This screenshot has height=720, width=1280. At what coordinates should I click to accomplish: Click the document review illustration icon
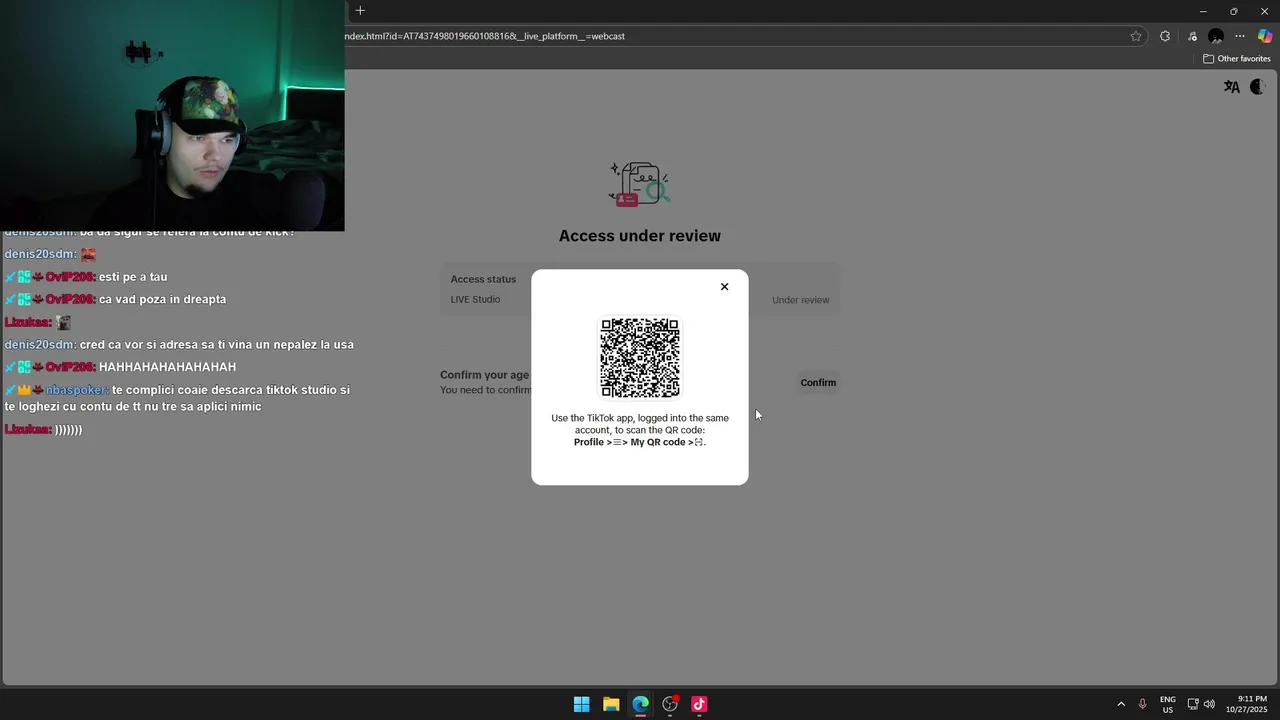[x=640, y=184]
